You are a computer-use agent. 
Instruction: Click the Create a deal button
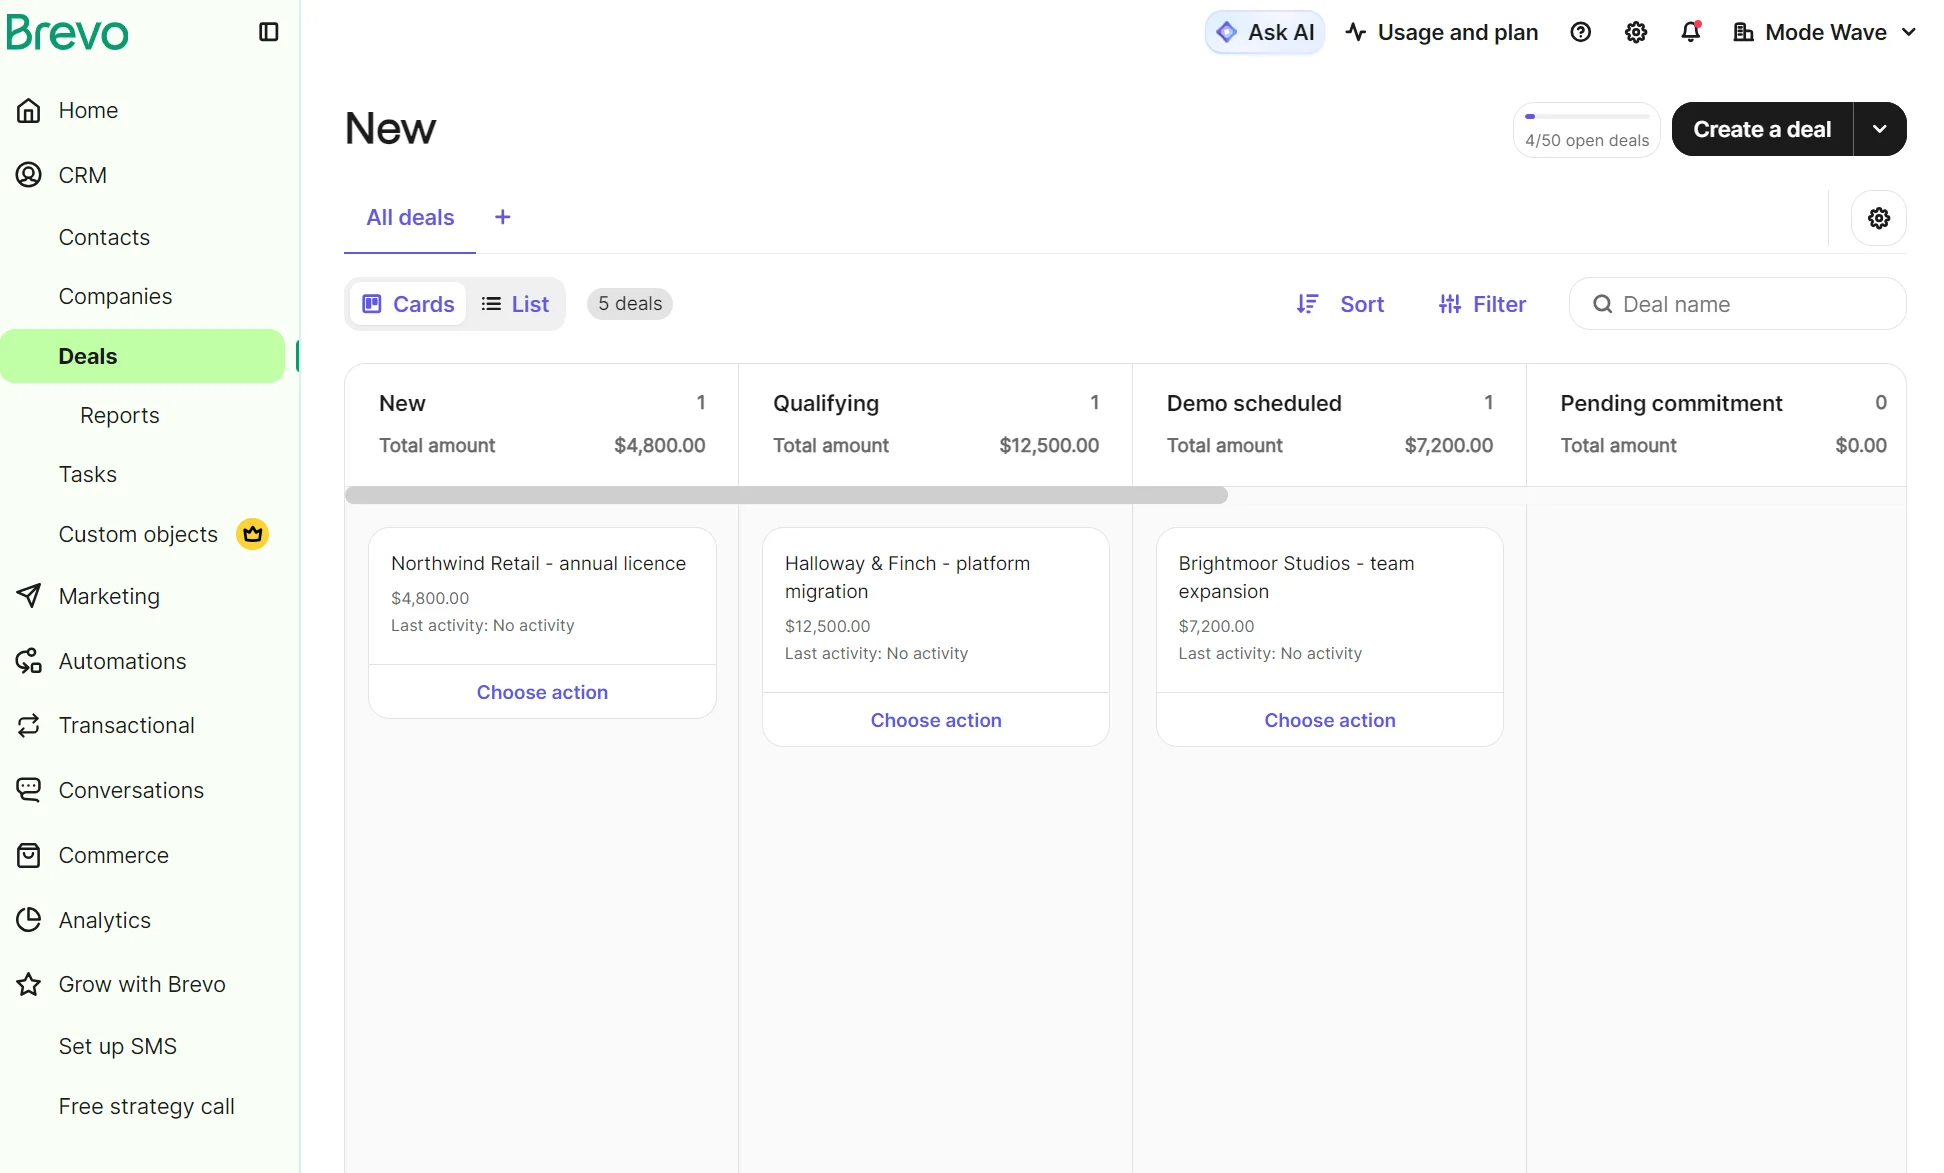click(x=1762, y=129)
